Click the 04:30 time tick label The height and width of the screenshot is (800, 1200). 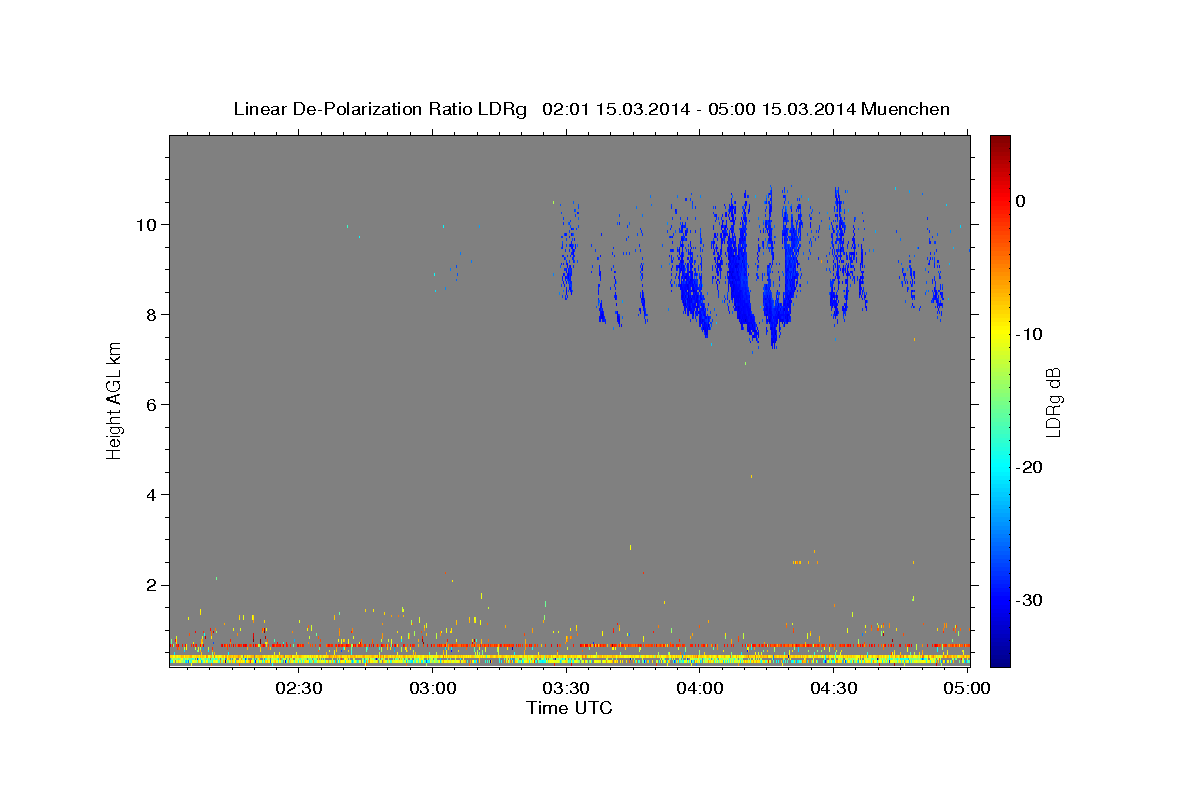pyautogui.click(x=834, y=688)
